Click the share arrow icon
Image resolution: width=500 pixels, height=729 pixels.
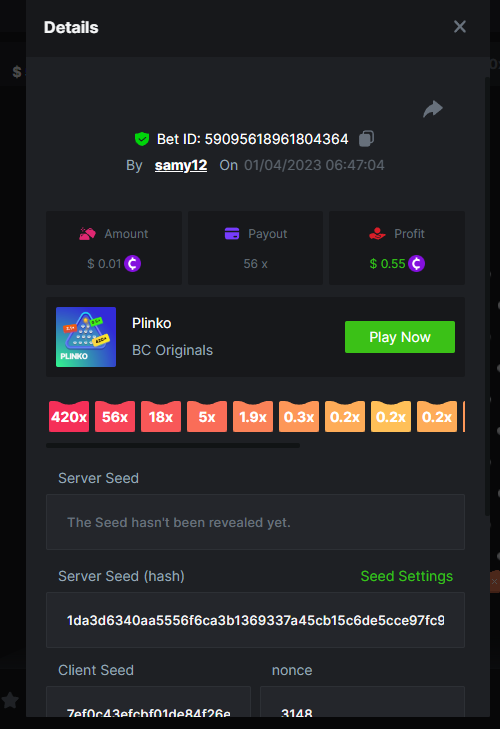[x=433, y=109]
